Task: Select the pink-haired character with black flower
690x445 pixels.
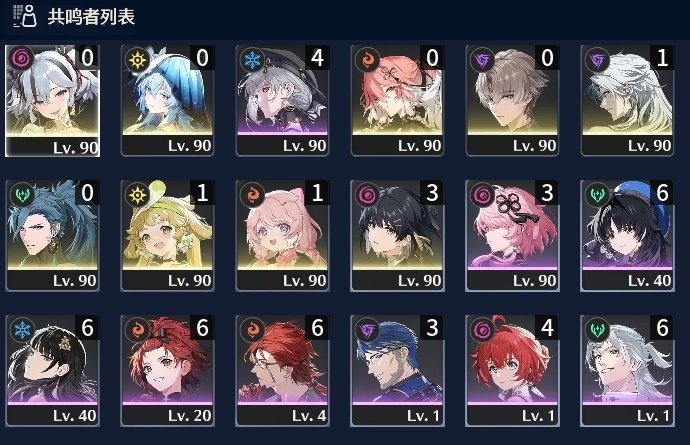Action: [512, 235]
